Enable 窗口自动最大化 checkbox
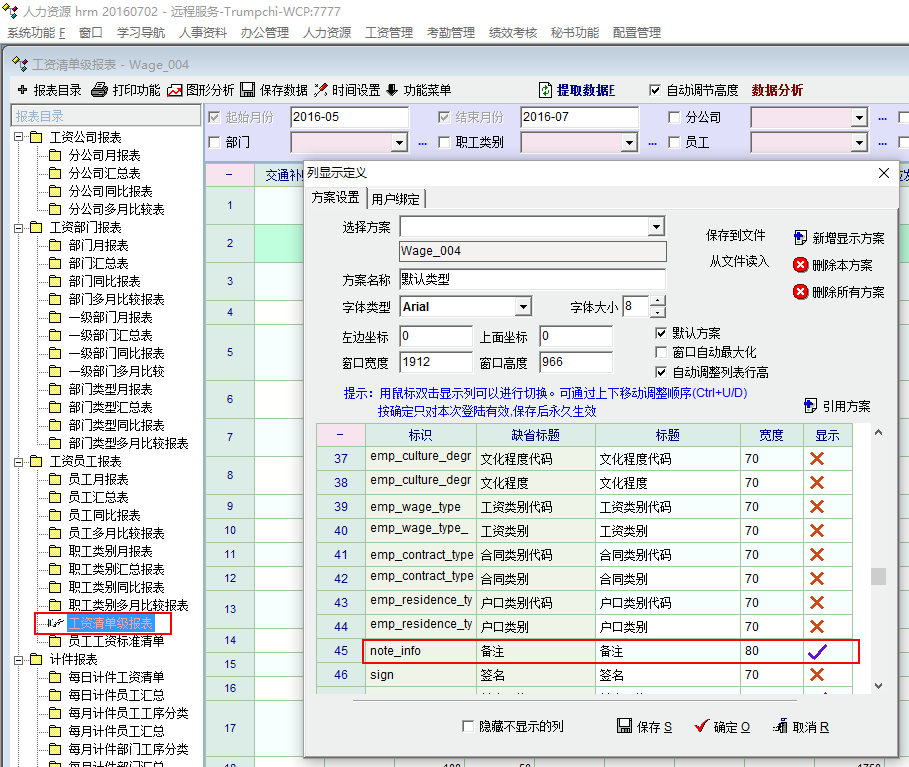Image resolution: width=909 pixels, height=767 pixels. (x=660, y=352)
